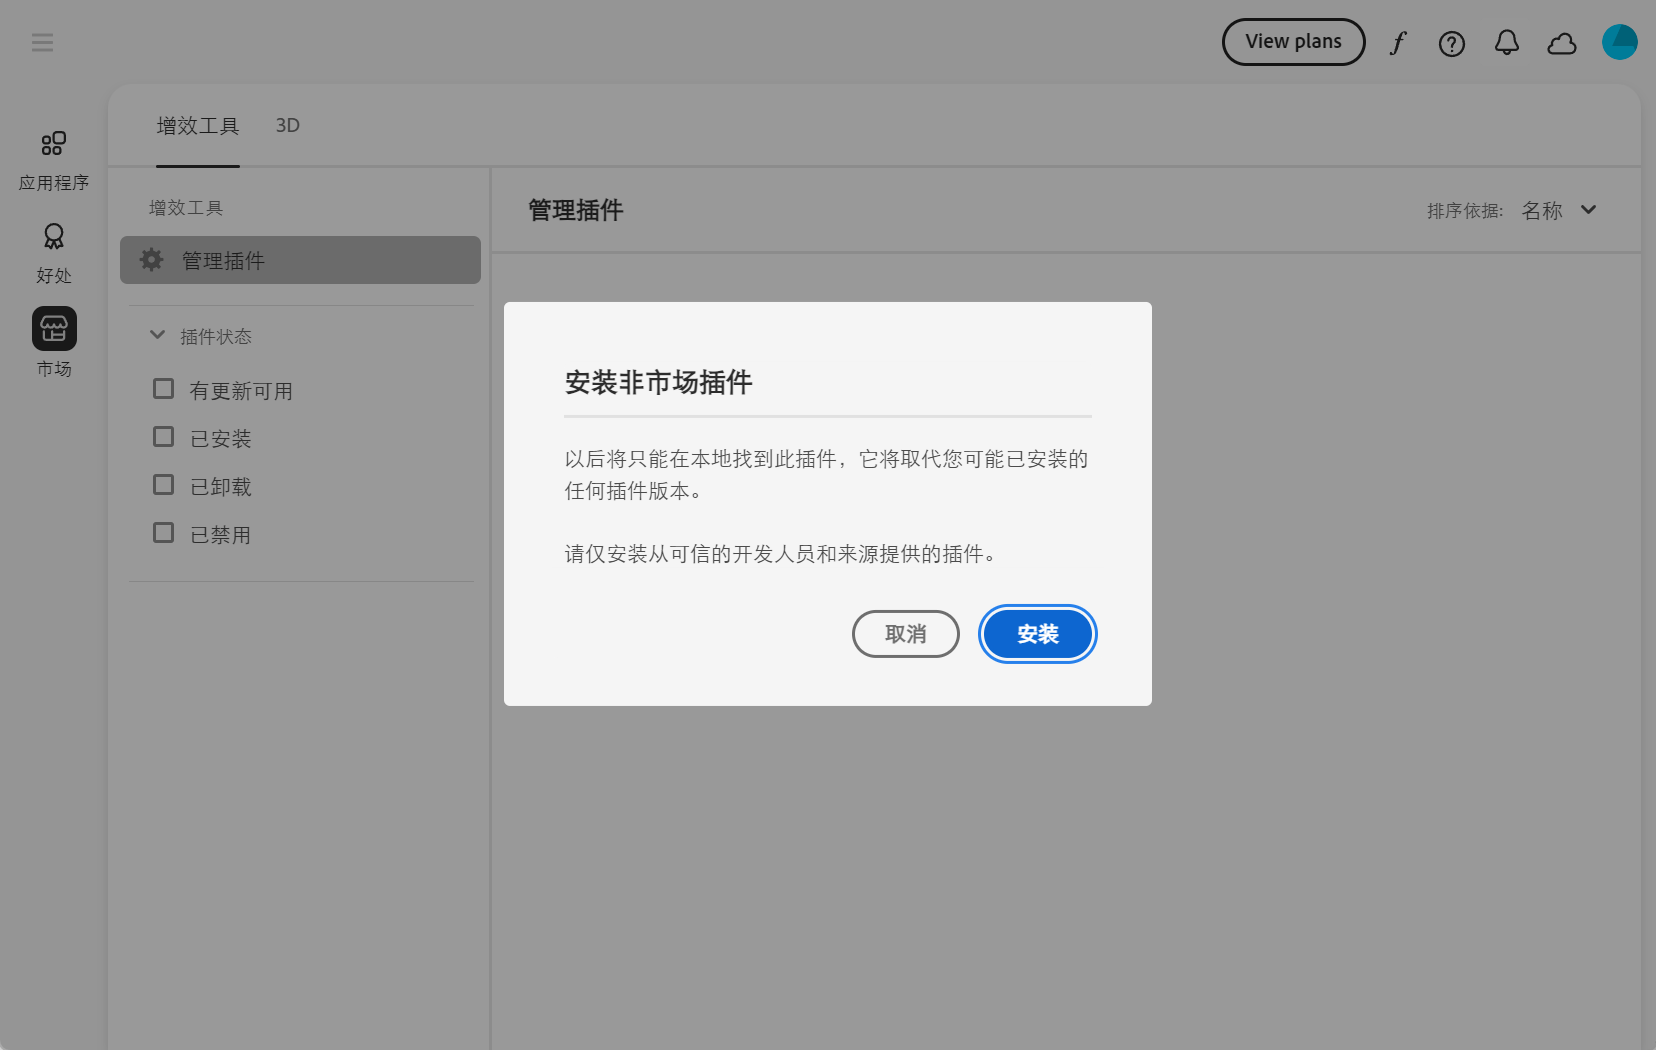Open the help question mark icon
The height and width of the screenshot is (1050, 1656).
point(1451,43)
